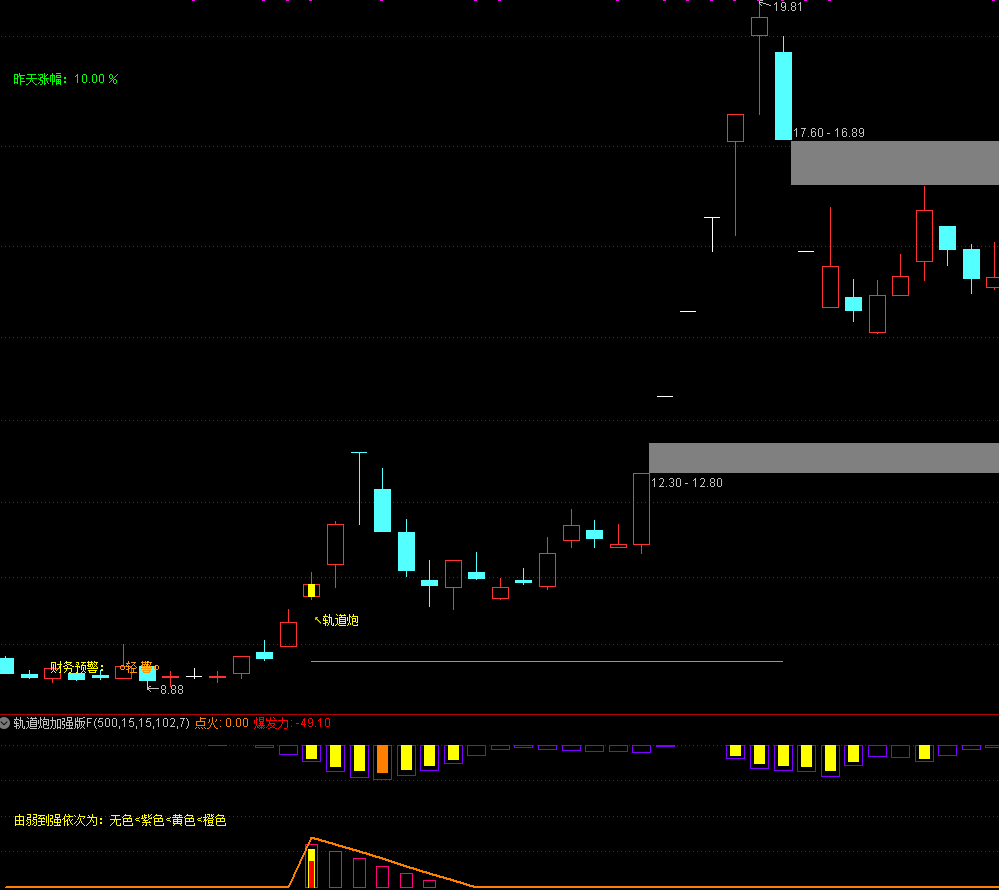Image resolution: width=999 pixels, height=890 pixels.
Task: Click the 轻警 warning marker
Action: [139, 667]
